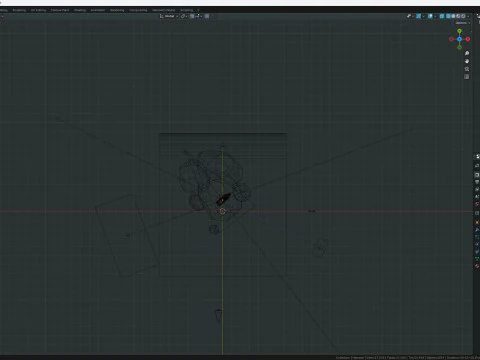Open the Render properties tab

pyautogui.click(x=477, y=175)
